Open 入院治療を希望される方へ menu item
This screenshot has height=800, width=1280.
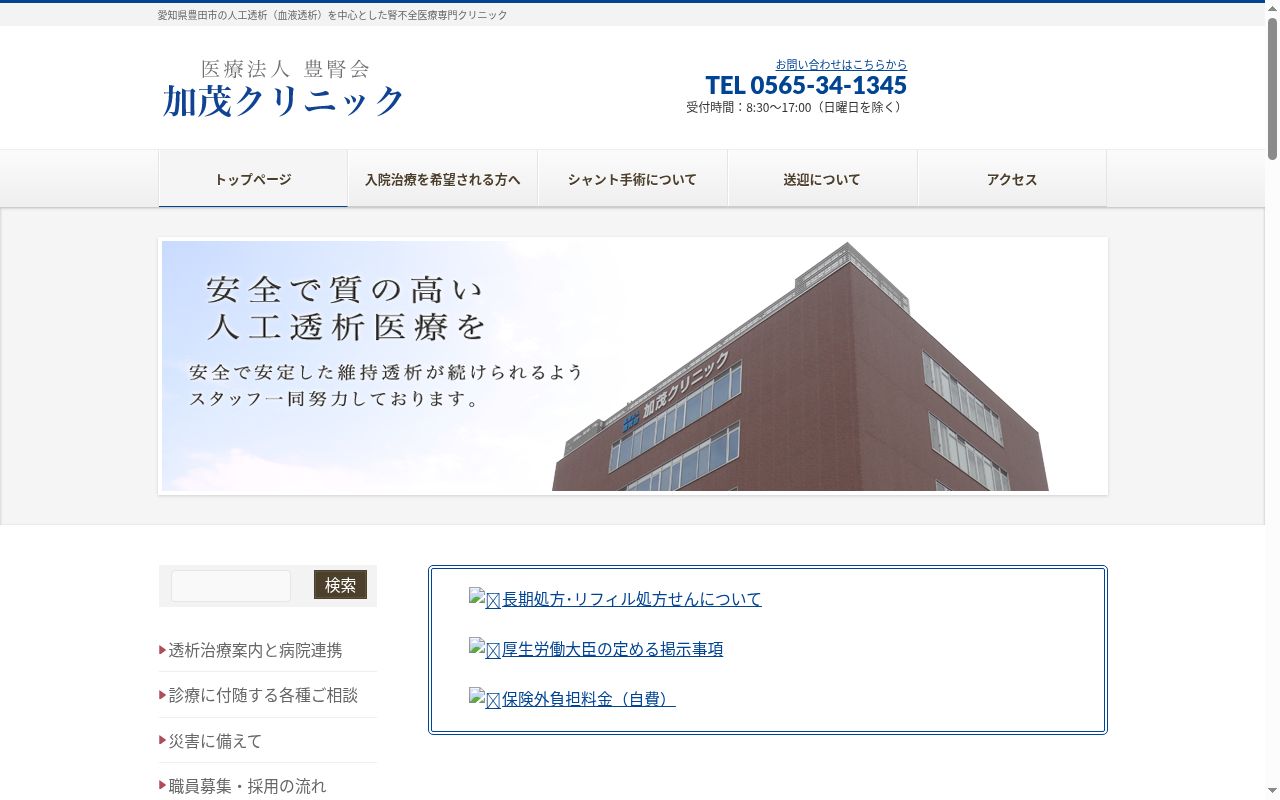pos(443,179)
